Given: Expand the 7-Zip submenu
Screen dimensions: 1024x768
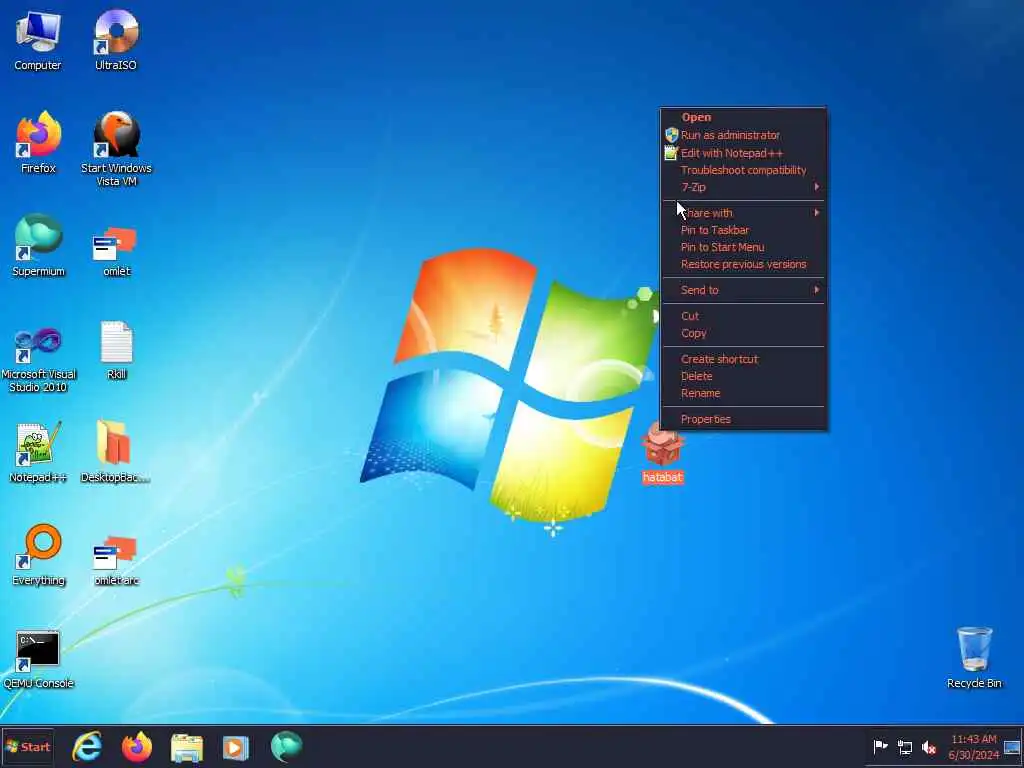Looking at the screenshot, I should click(744, 187).
